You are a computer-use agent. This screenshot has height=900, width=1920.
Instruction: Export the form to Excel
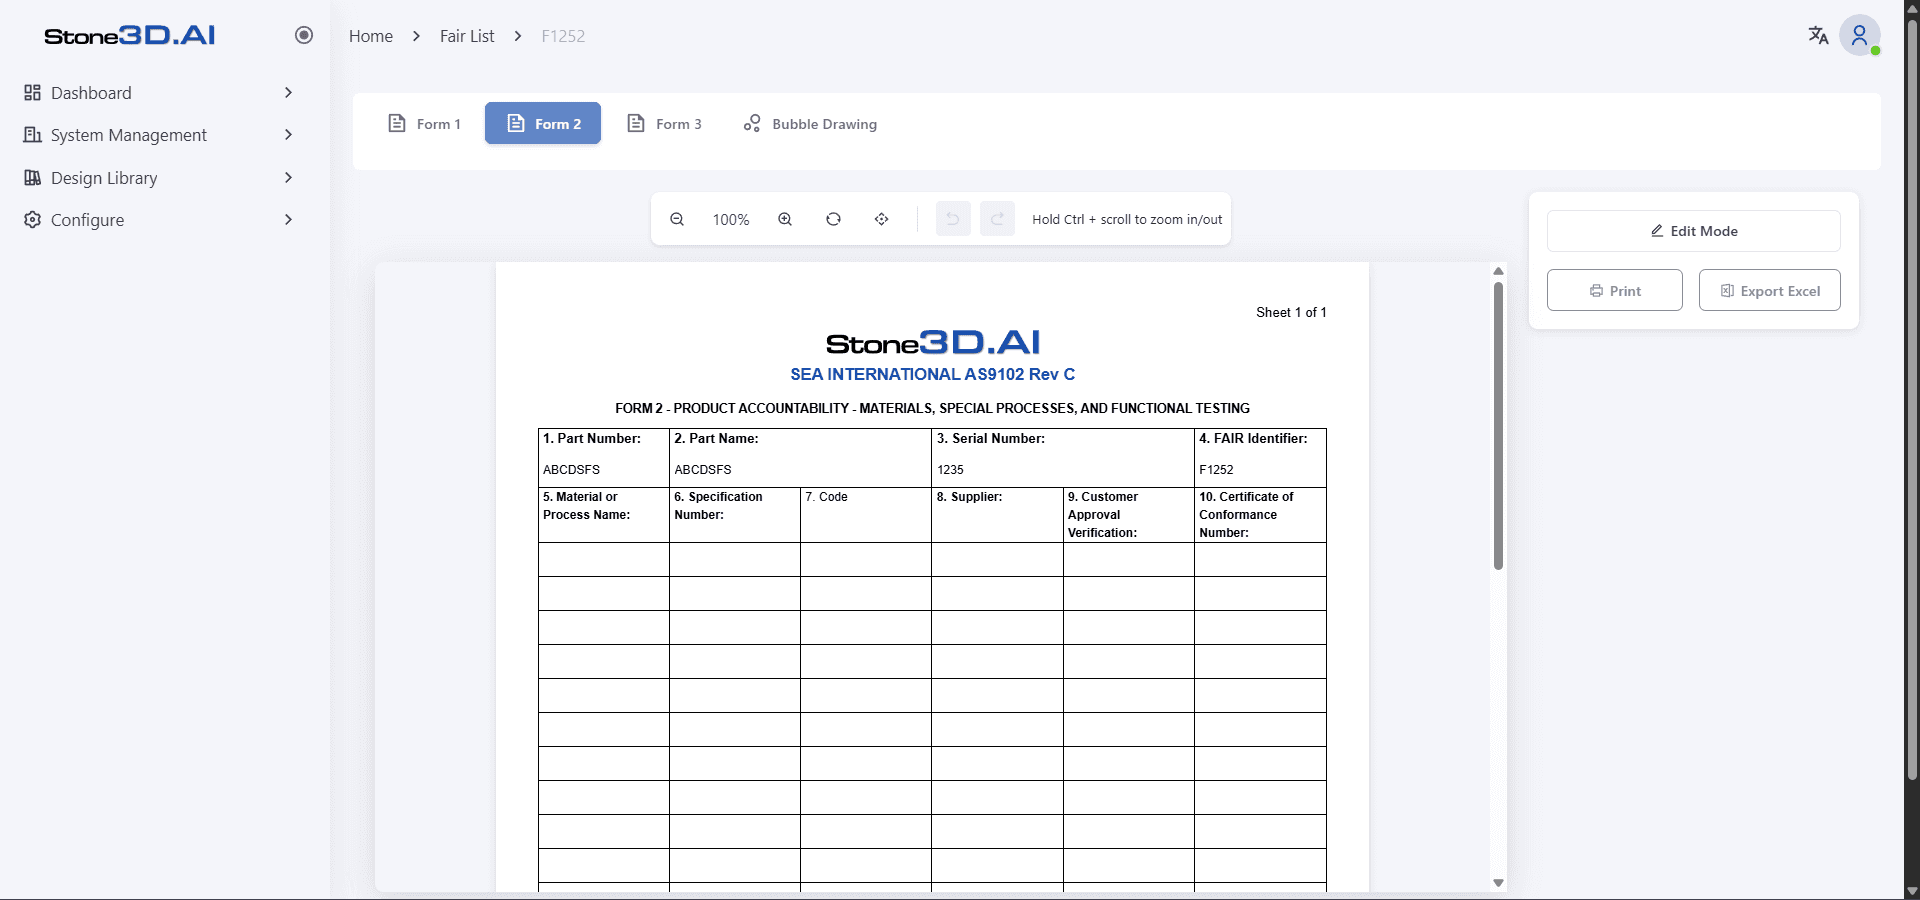[1770, 290]
